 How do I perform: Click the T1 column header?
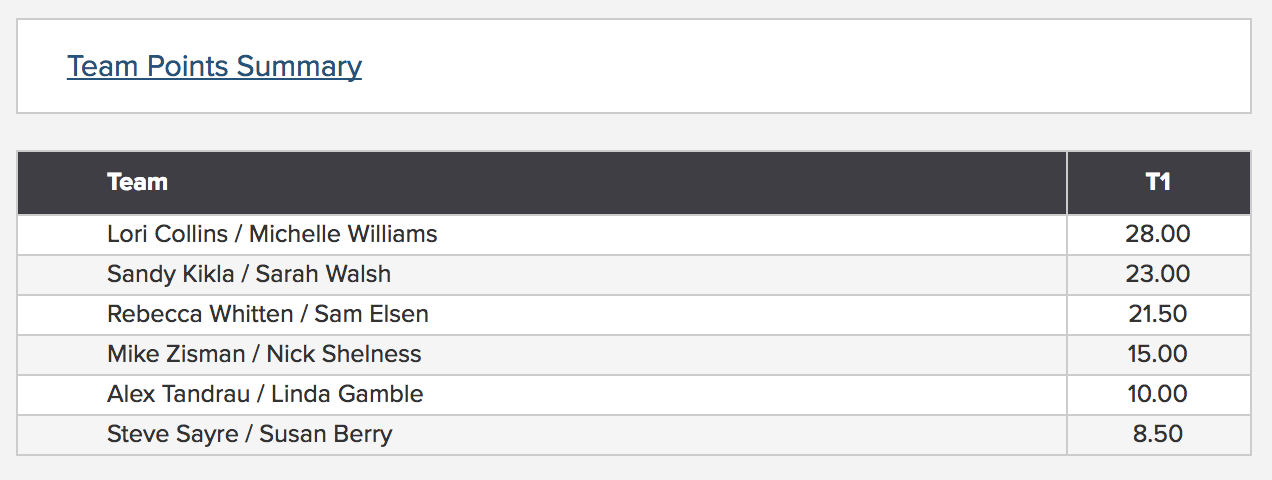tap(1158, 182)
